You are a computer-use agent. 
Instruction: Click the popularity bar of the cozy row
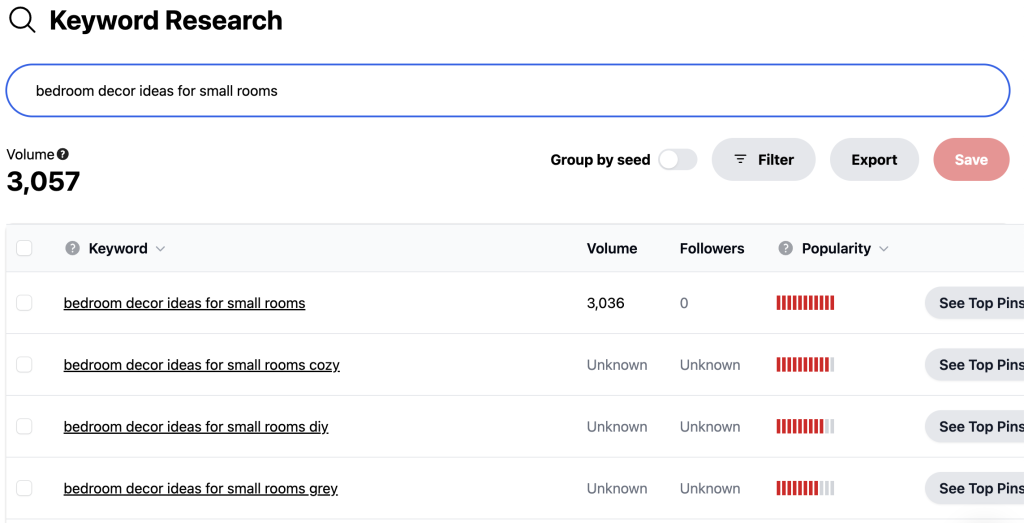pos(805,365)
